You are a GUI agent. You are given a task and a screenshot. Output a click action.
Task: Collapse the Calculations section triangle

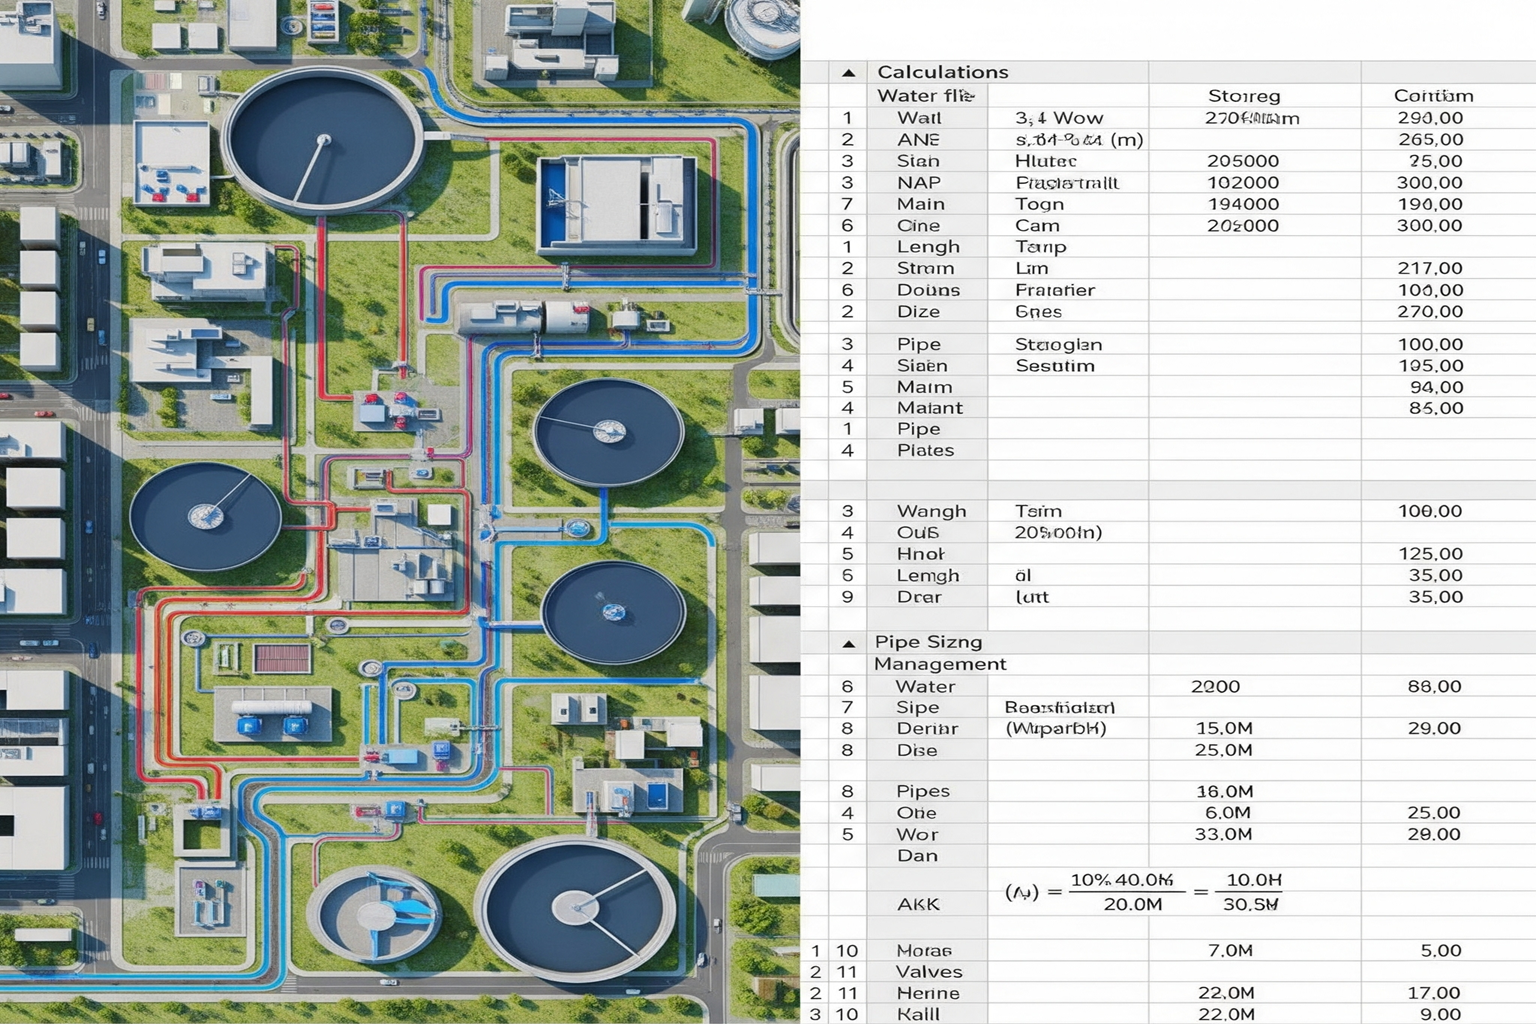click(848, 72)
